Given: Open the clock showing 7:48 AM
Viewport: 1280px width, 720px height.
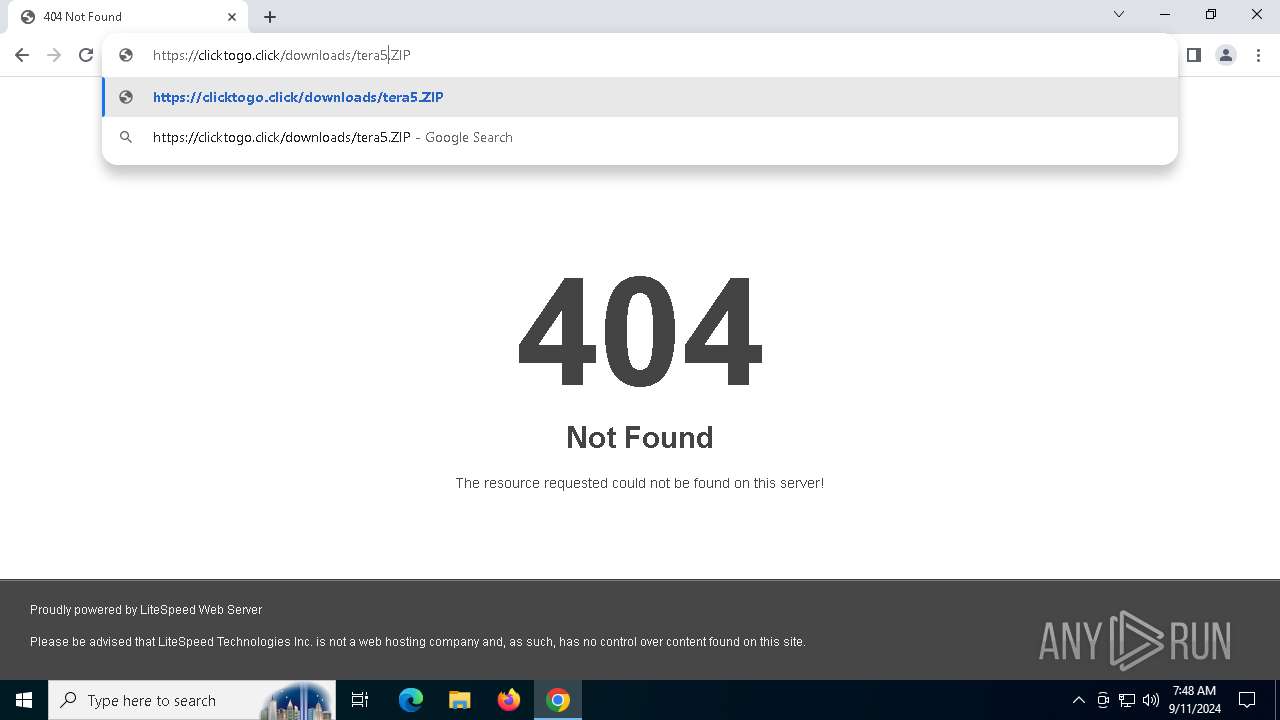Looking at the screenshot, I should point(1194,700).
